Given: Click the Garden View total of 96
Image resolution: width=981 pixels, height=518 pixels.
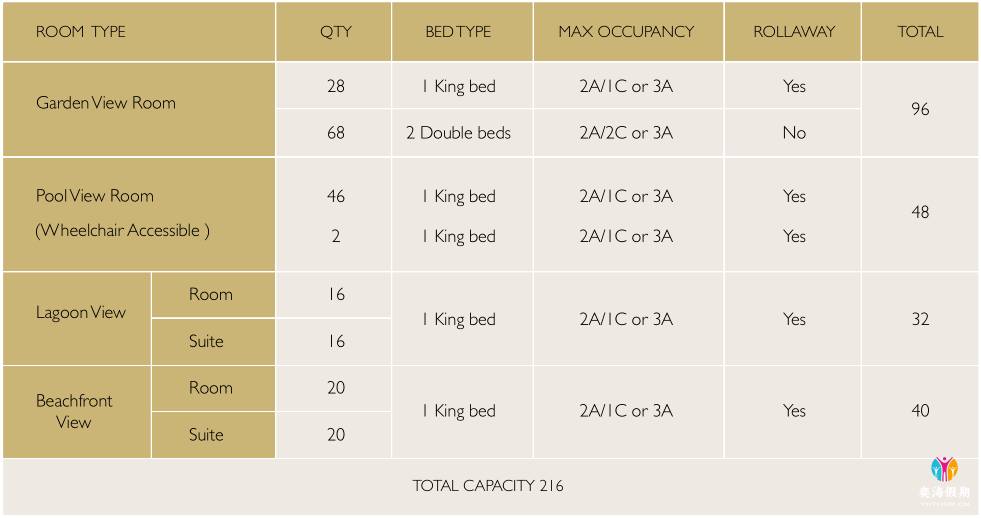Looking at the screenshot, I should click(x=920, y=109).
